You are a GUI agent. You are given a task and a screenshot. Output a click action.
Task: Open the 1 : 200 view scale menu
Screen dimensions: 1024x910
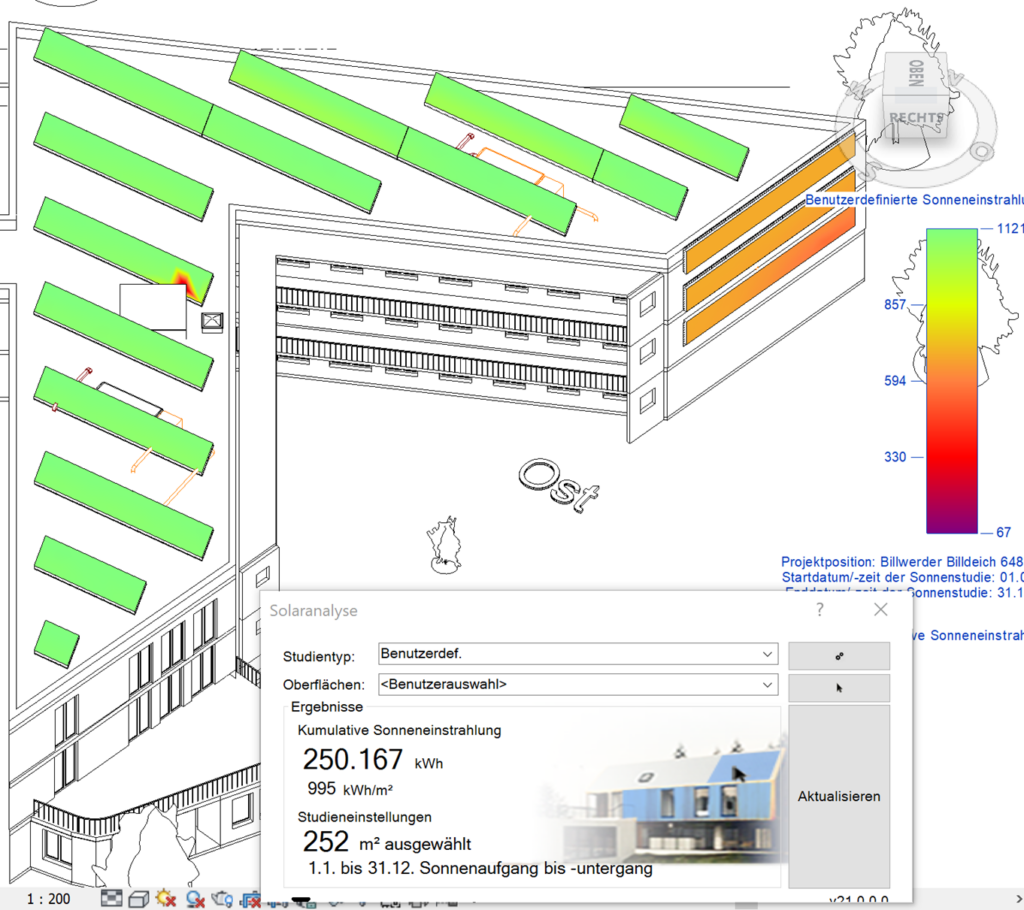click(48, 899)
